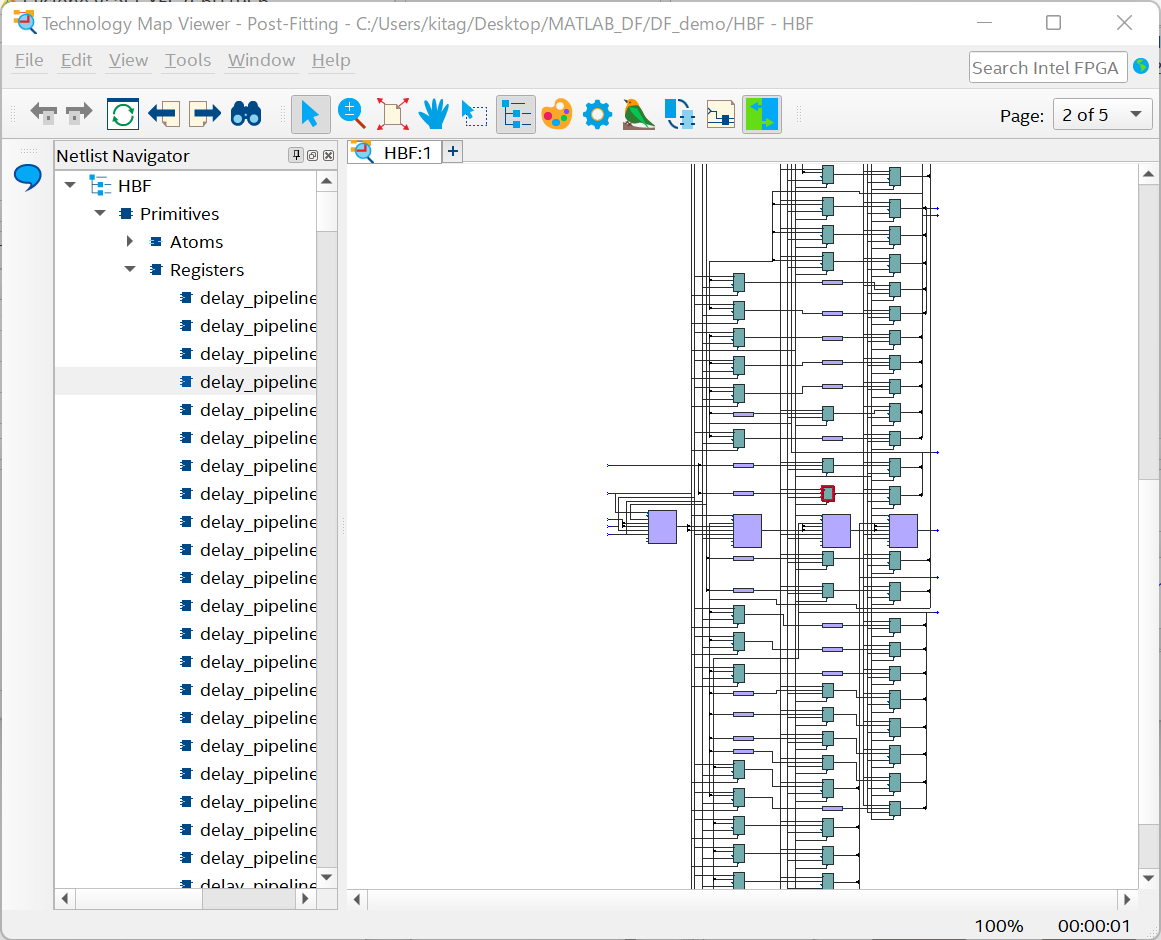
Task: Collapse the Registers tree node
Action: [x=129, y=269]
